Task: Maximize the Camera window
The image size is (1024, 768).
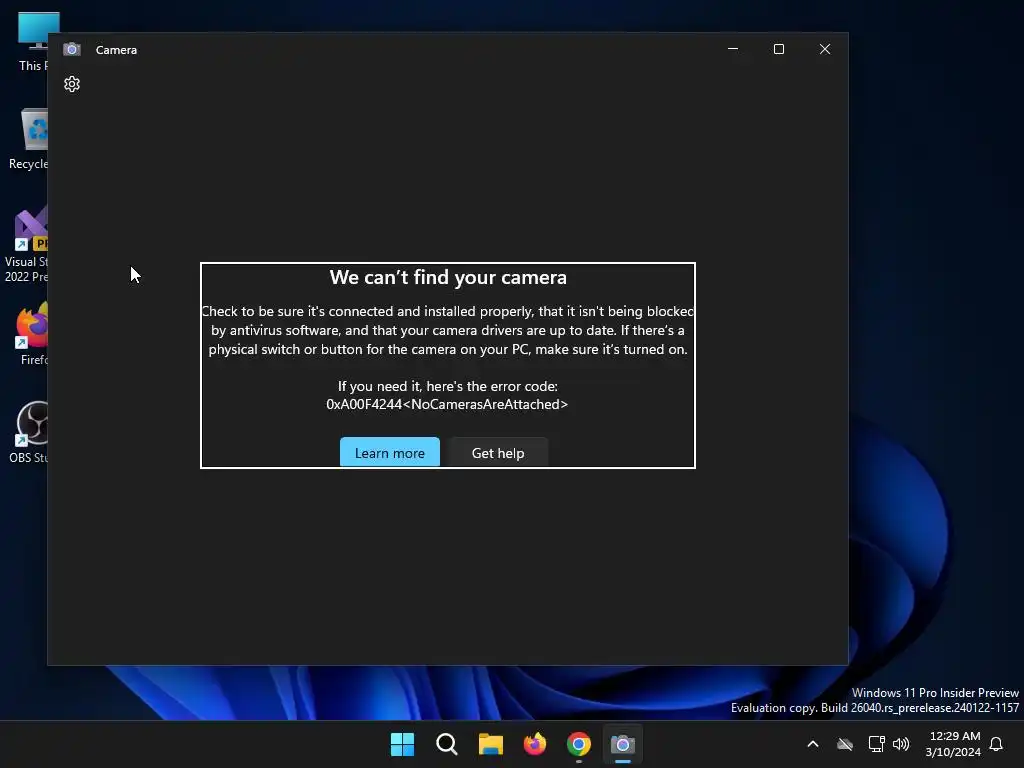Action: [778, 49]
